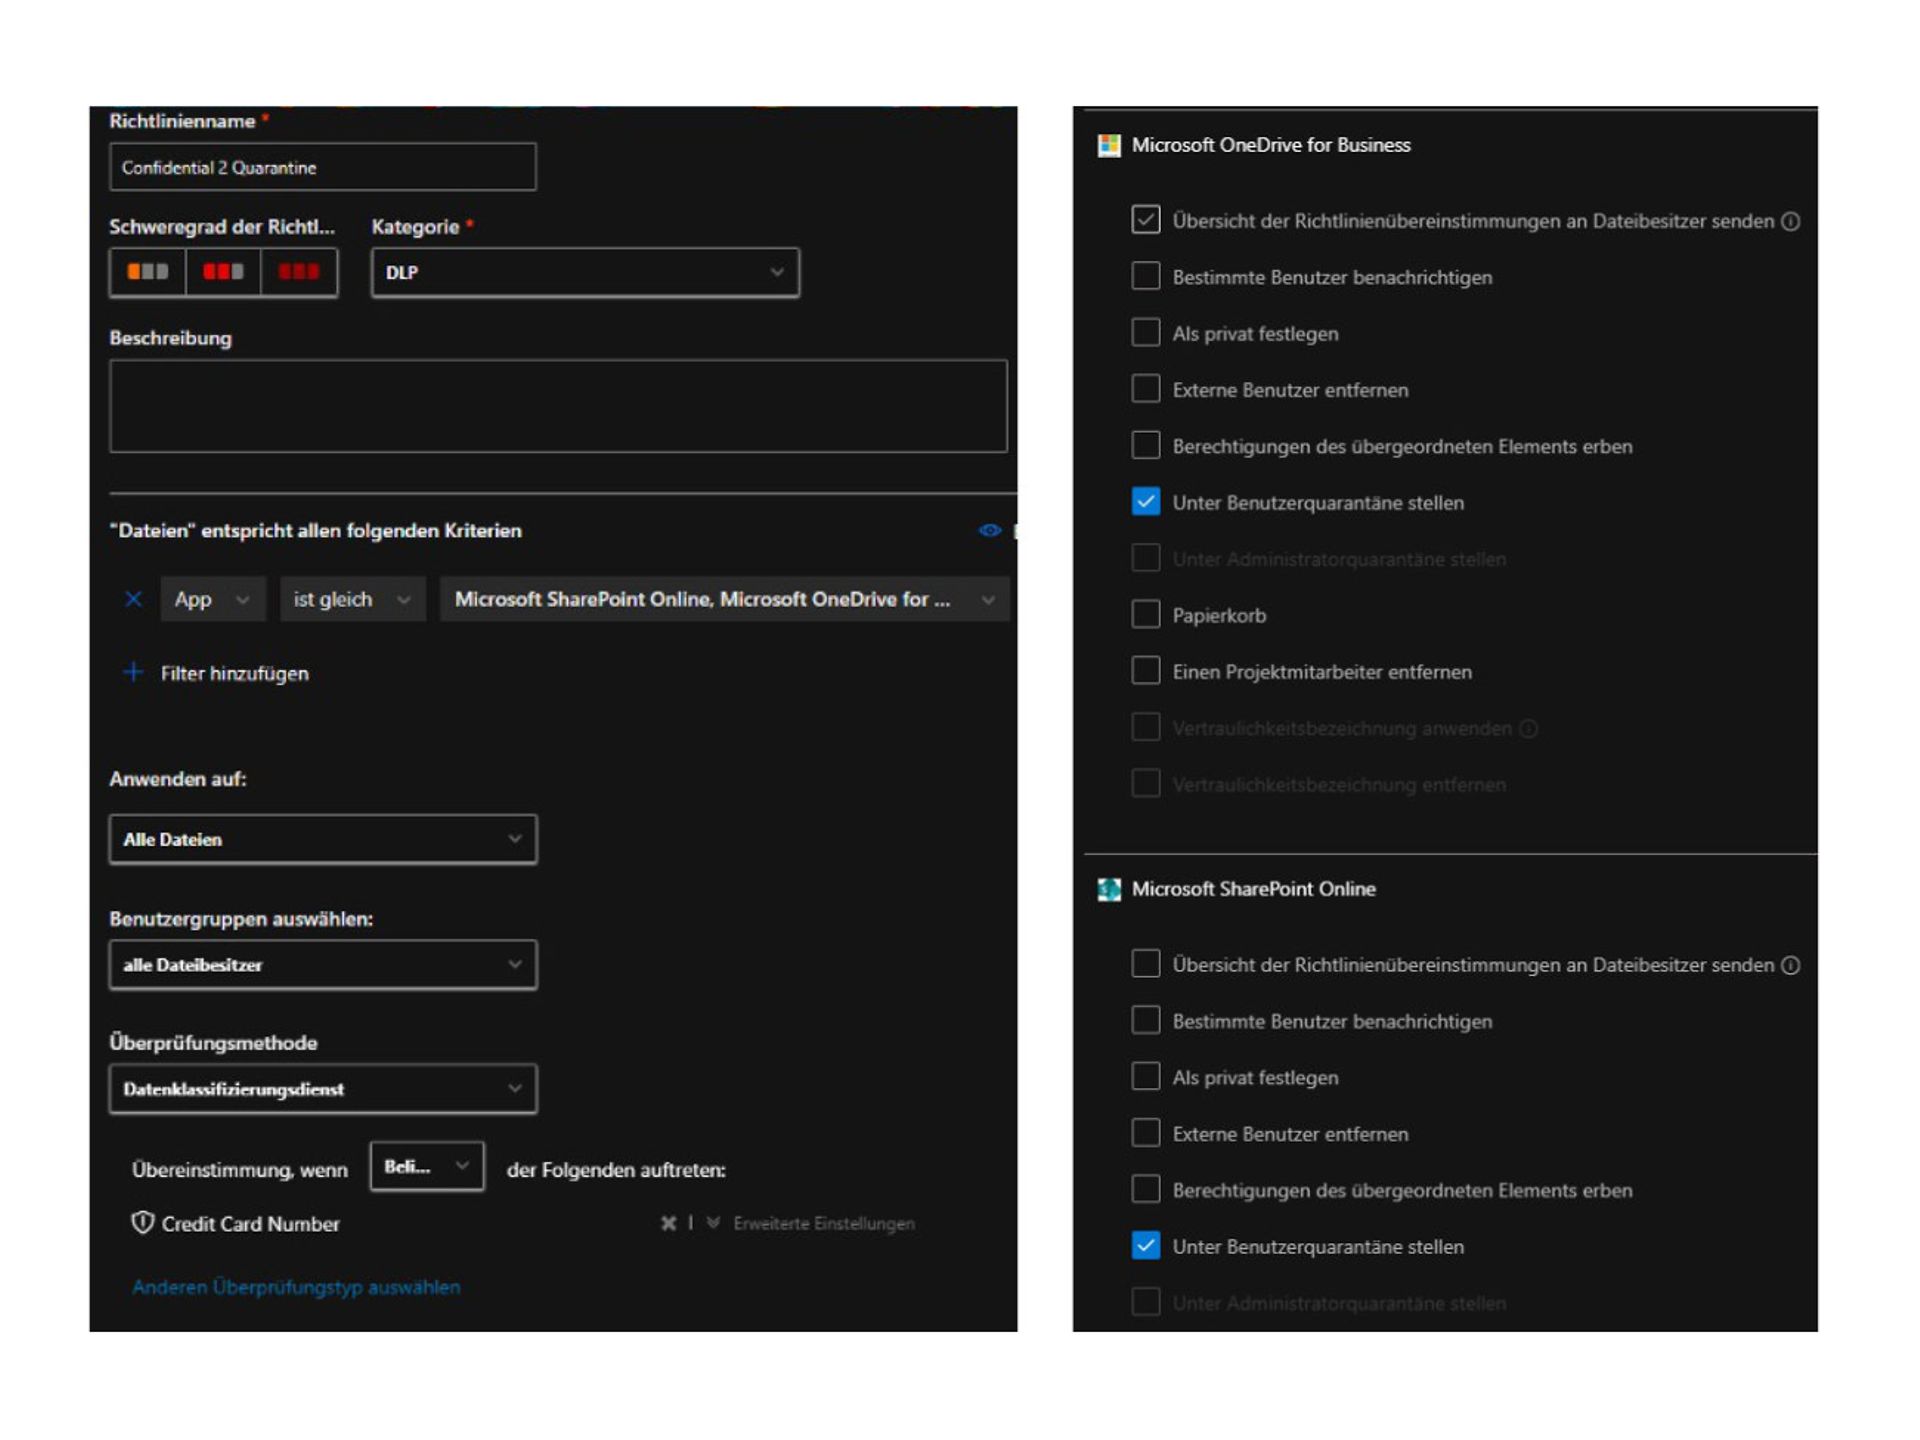Open the info tooltip for OneDrive match summary

click(x=1791, y=222)
